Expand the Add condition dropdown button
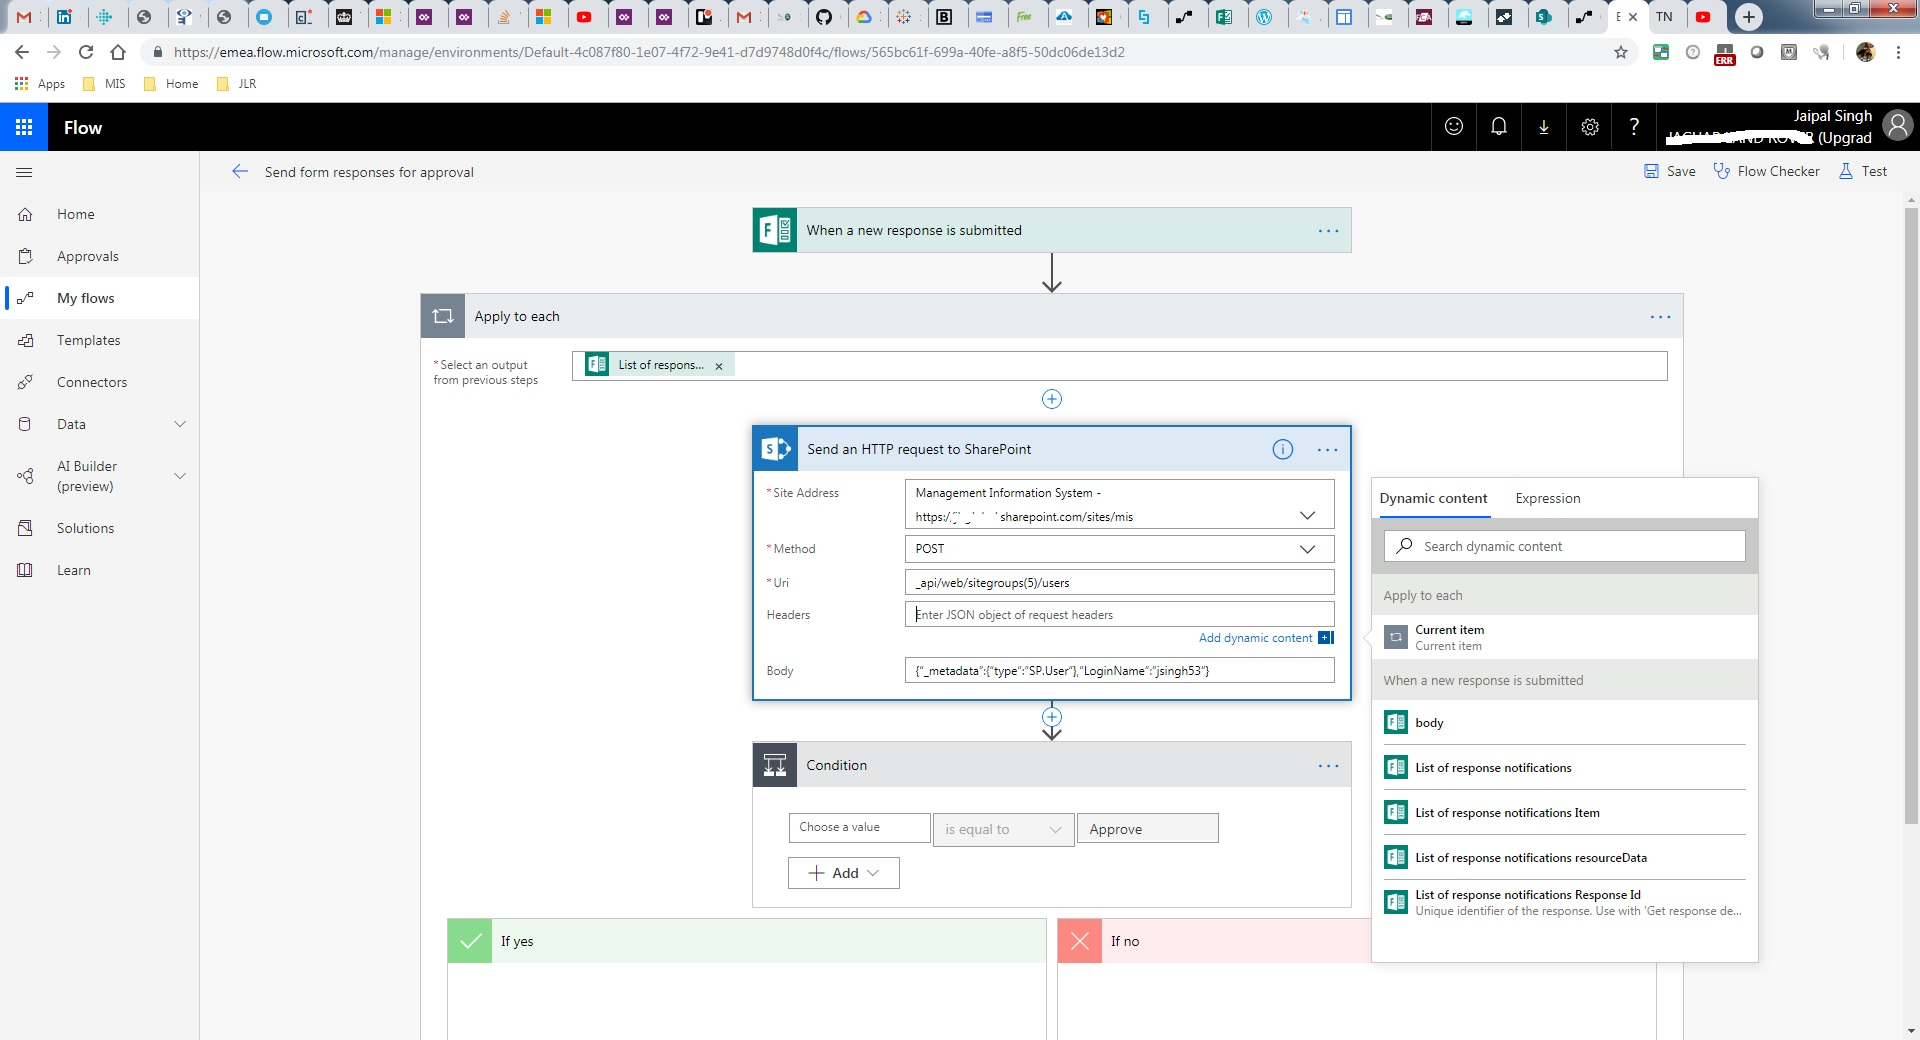The width and height of the screenshot is (1920, 1040). tap(844, 873)
